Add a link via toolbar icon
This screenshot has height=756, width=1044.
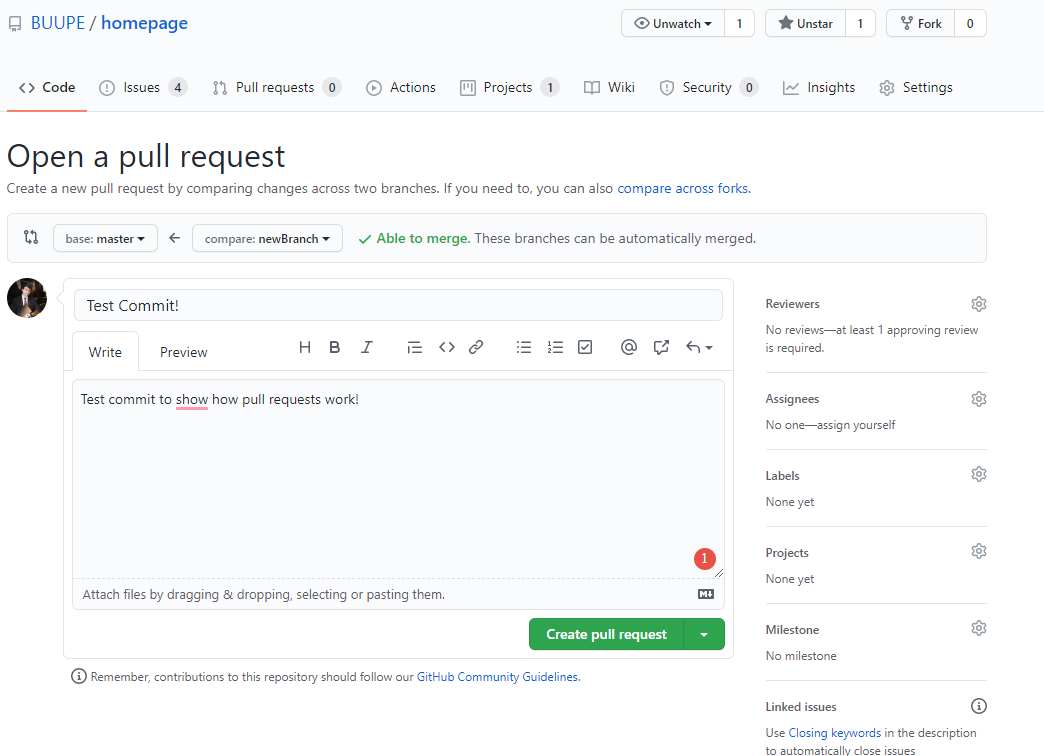coord(475,347)
